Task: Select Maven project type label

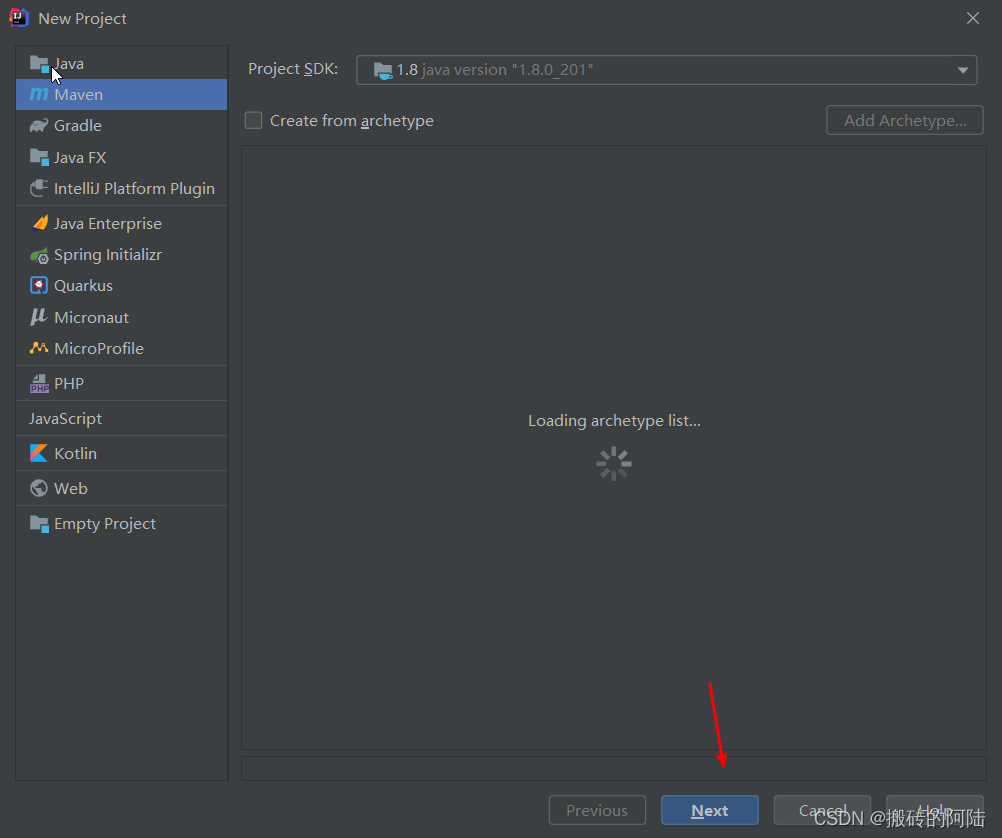Action: [x=79, y=95]
